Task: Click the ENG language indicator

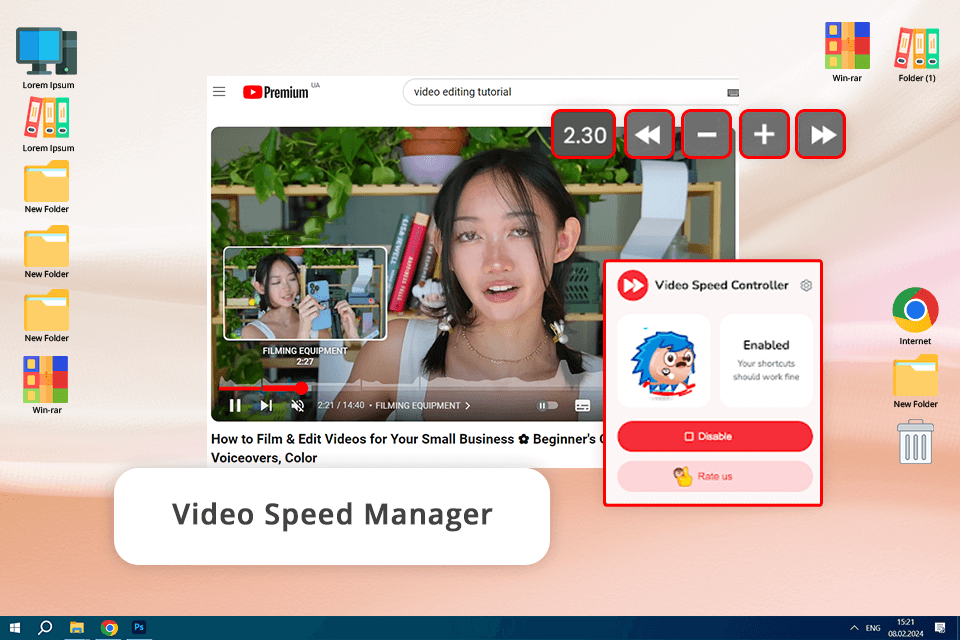Action: coord(873,628)
